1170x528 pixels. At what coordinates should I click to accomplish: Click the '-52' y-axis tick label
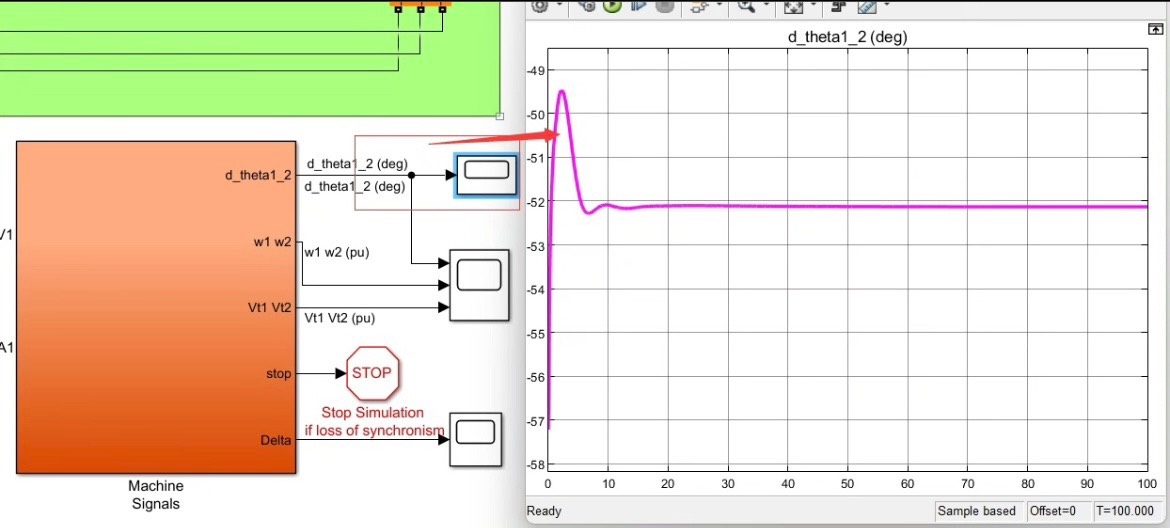point(536,202)
